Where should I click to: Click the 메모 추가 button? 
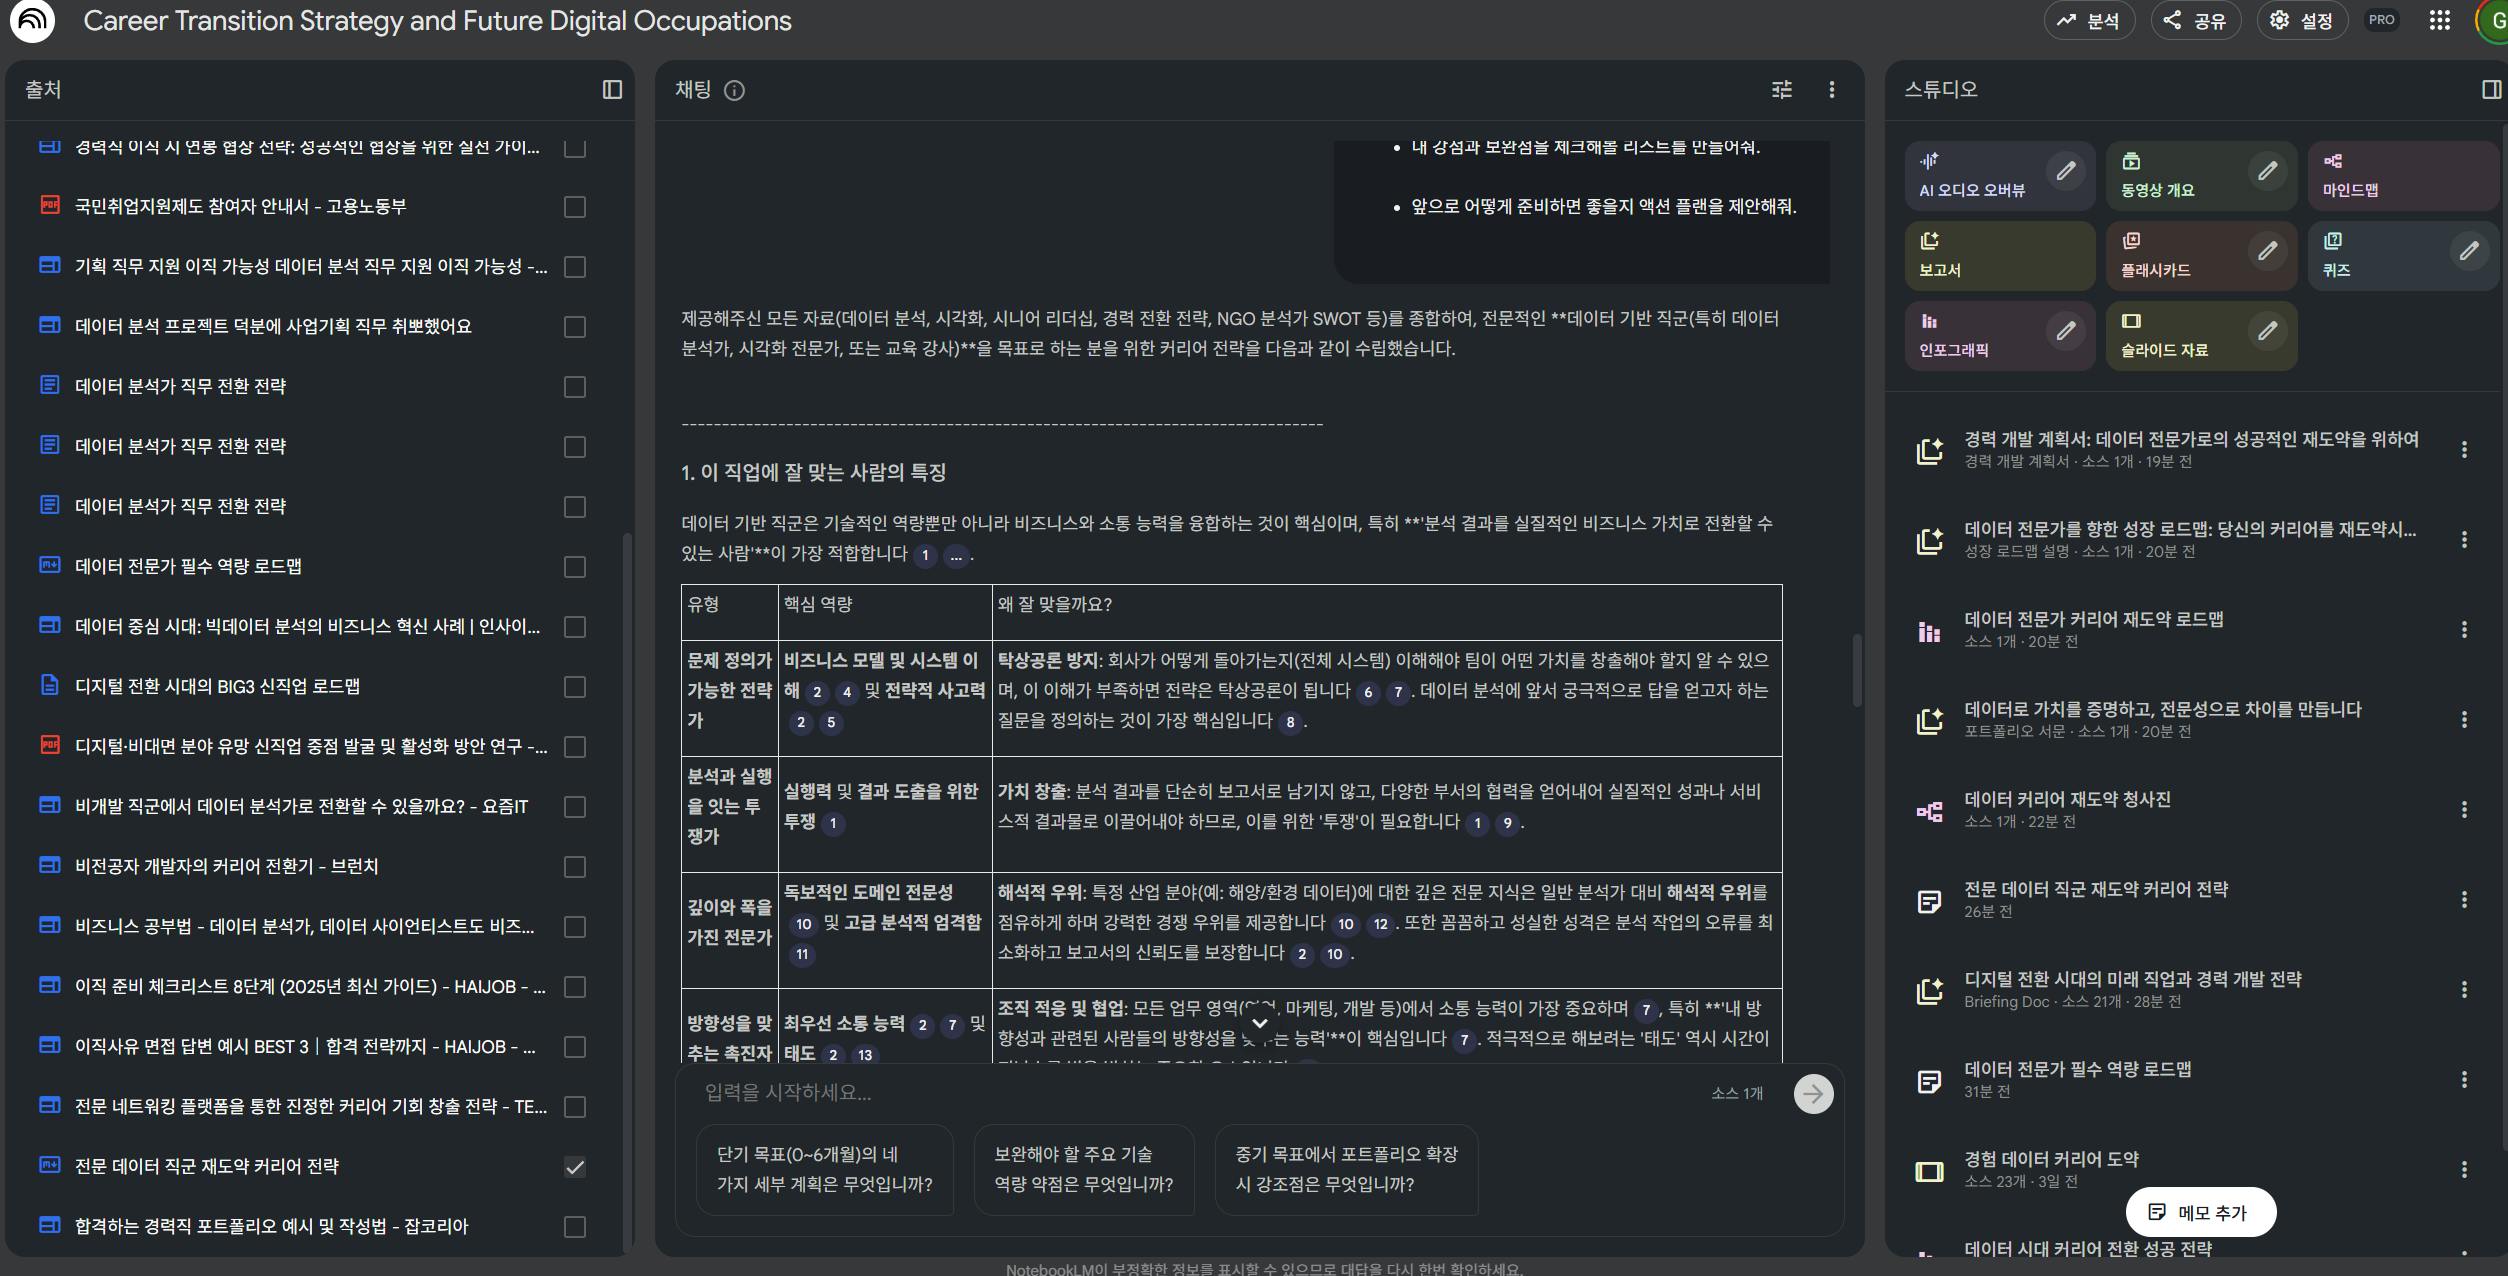(x=2199, y=1211)
